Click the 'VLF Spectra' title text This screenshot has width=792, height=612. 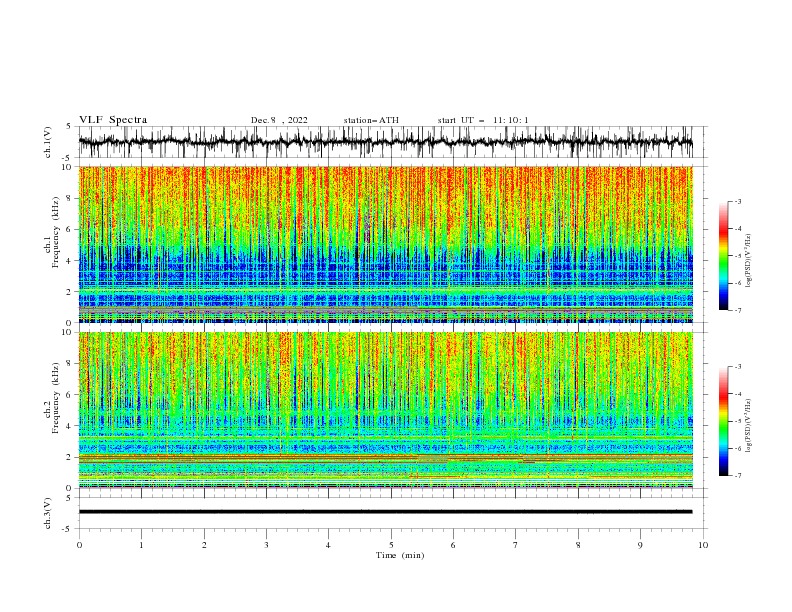(113, 120)
